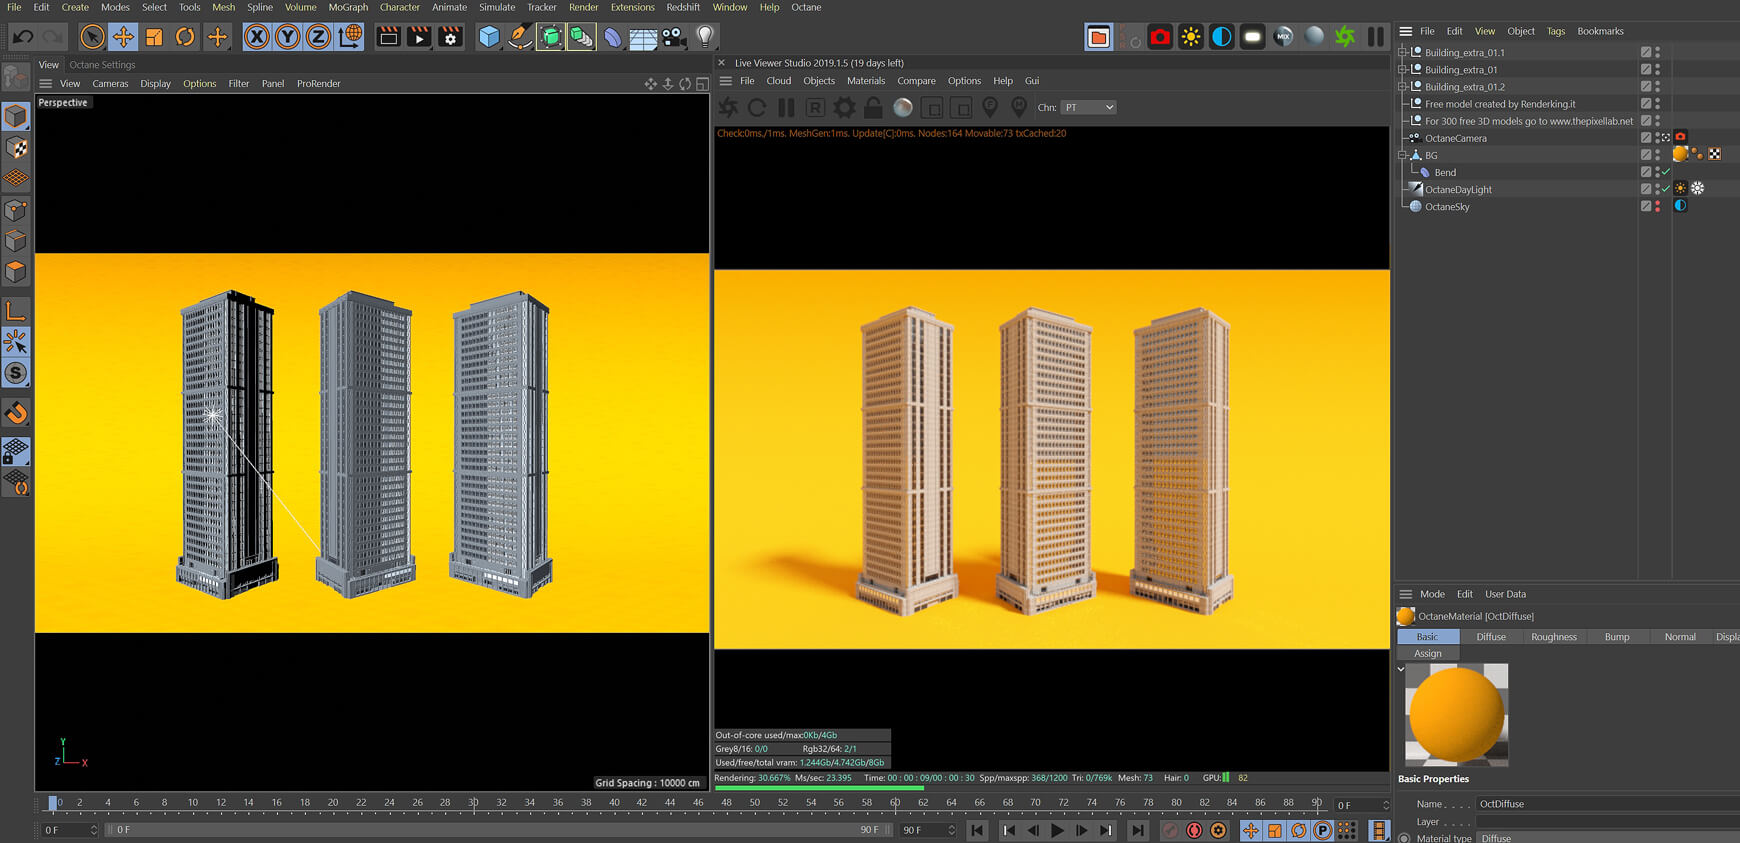
Task: Toggle clay mode sphere in Live Viewer
Action: 902,107
